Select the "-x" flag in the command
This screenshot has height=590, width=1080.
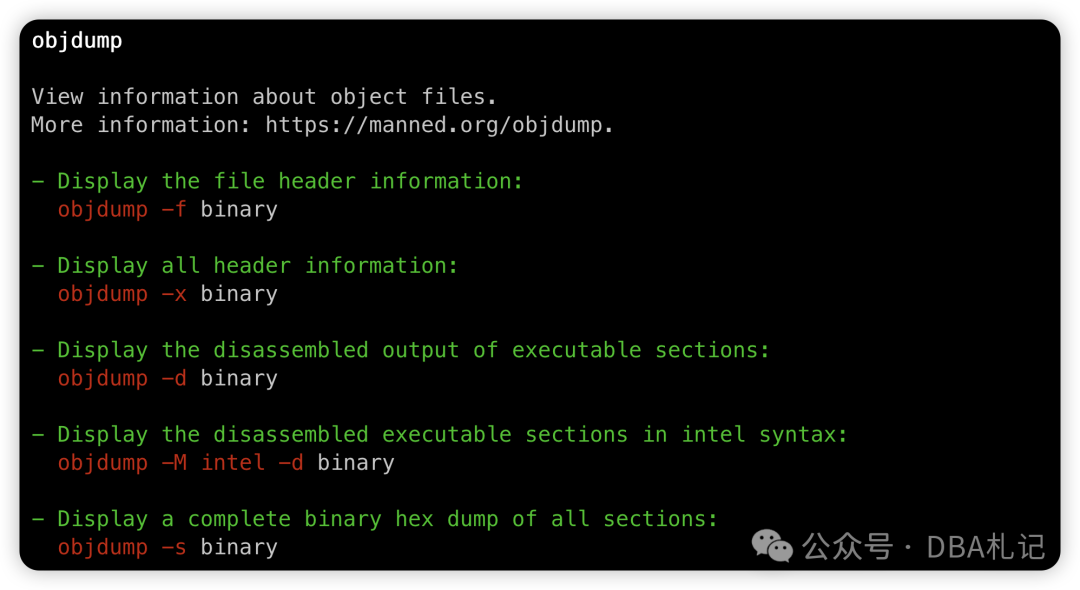(174, 294)
